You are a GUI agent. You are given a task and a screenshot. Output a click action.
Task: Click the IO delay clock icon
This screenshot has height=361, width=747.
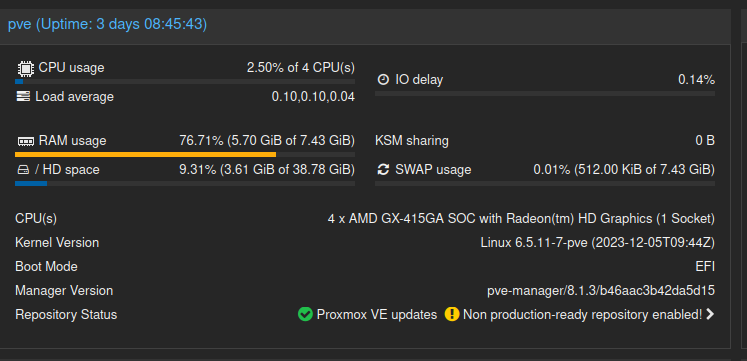(x=383, y=80)
